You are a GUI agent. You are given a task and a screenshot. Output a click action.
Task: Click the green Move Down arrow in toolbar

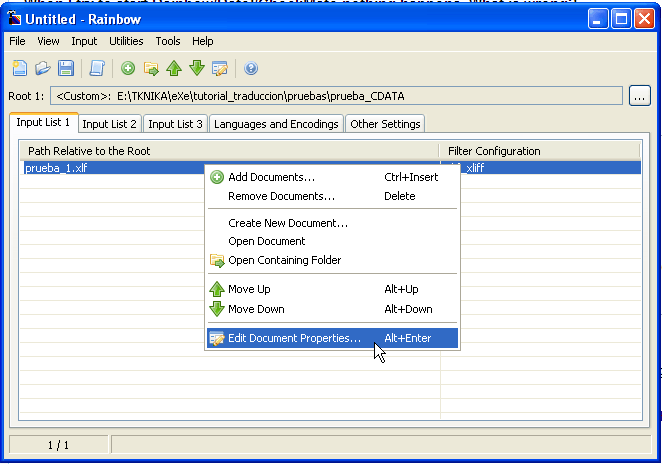(x=197, y=68)
